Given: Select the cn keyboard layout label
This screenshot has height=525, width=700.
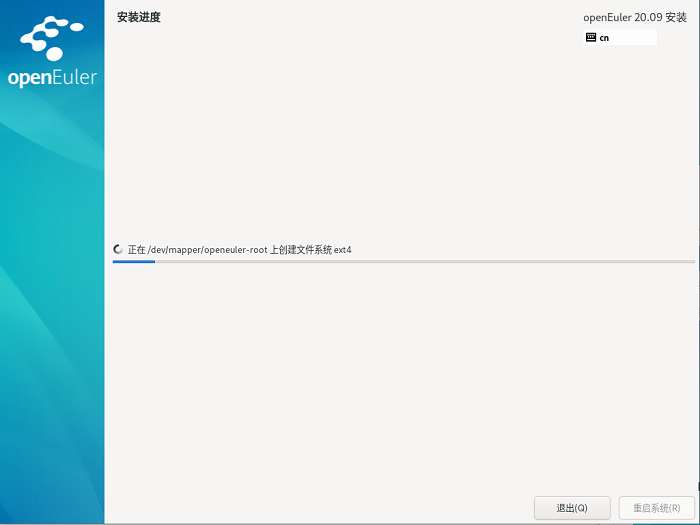Looking at the screenshot, I should pos(604,38).
